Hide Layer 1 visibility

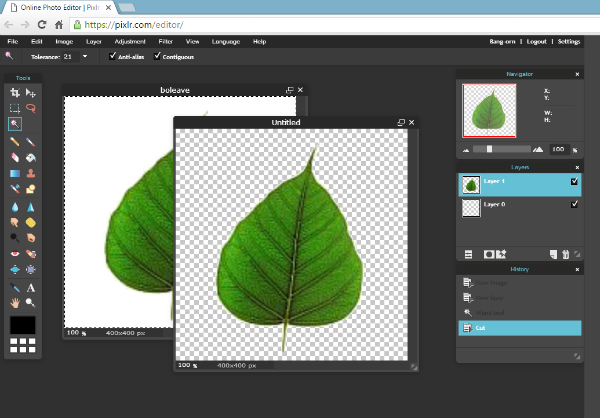click(574, 181)
